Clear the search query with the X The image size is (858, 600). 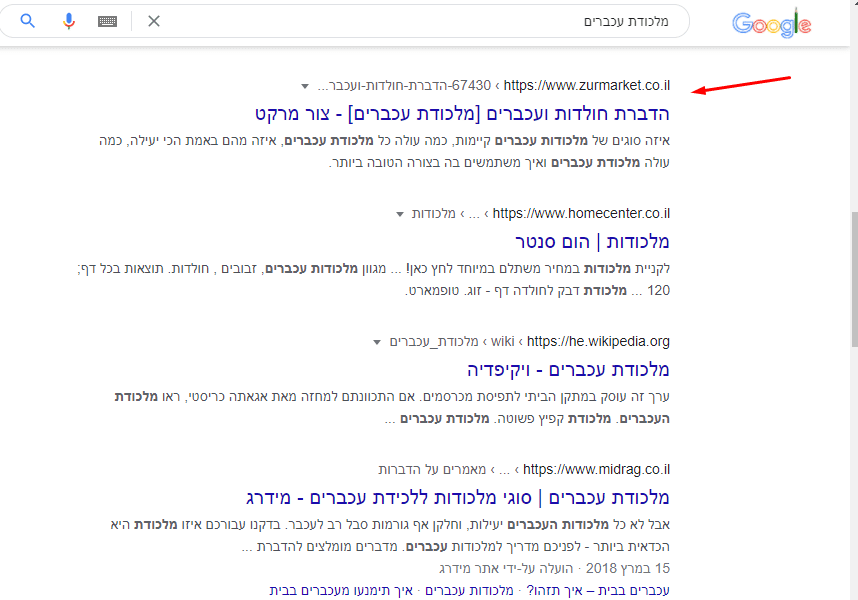(x=154, y=21)
